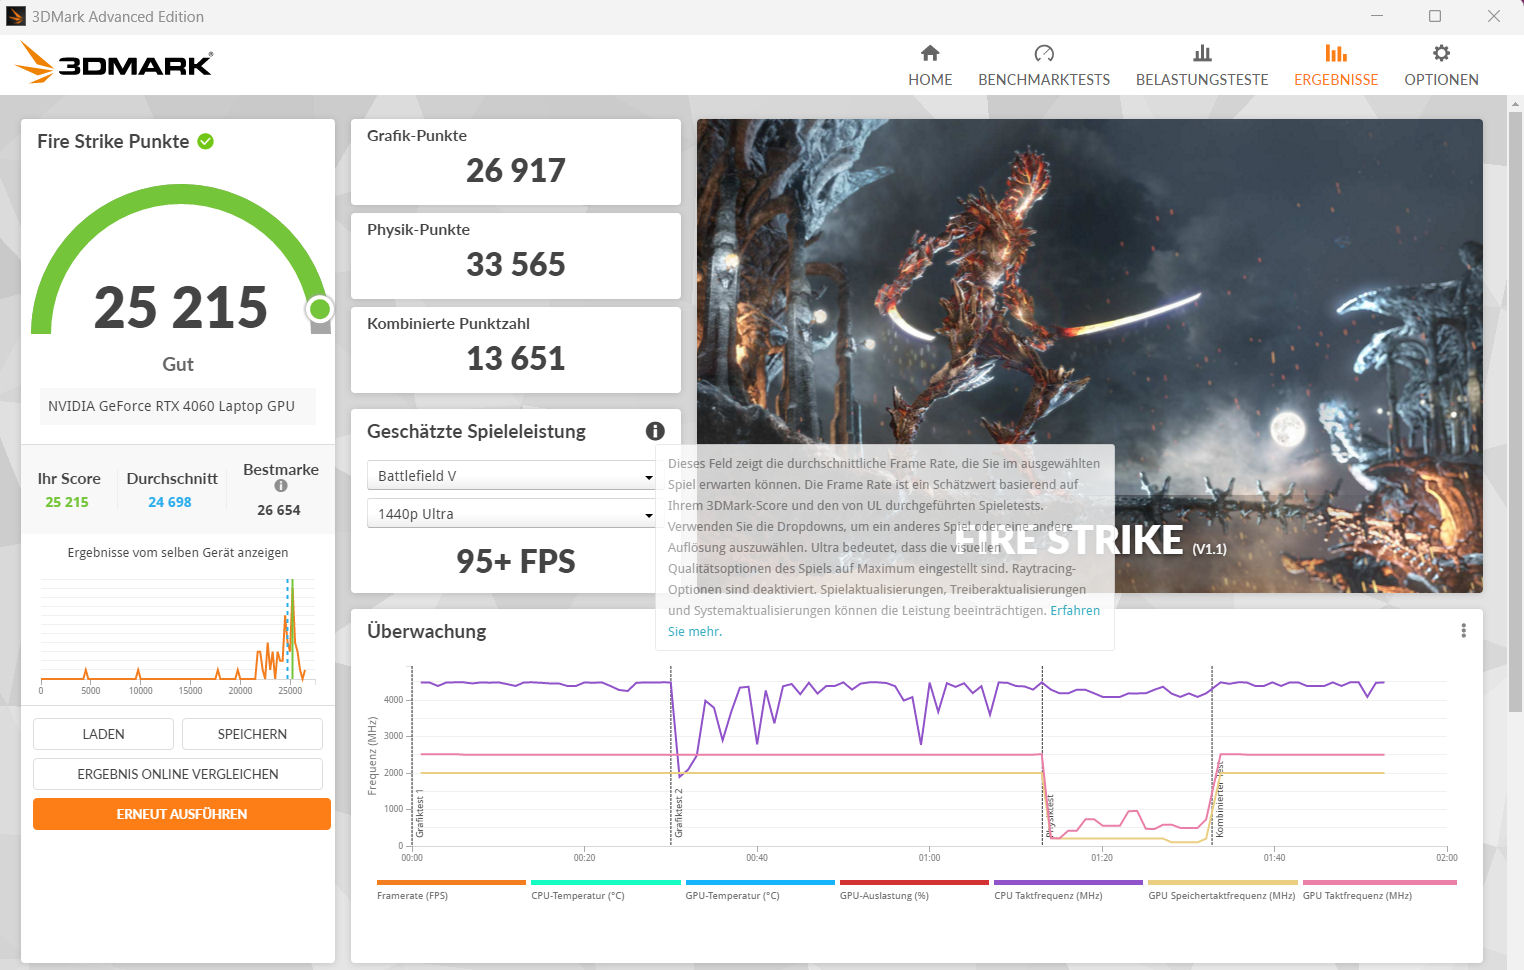Click the 95+ FPS estimate
1524x970 pixels.
[516, 561]
